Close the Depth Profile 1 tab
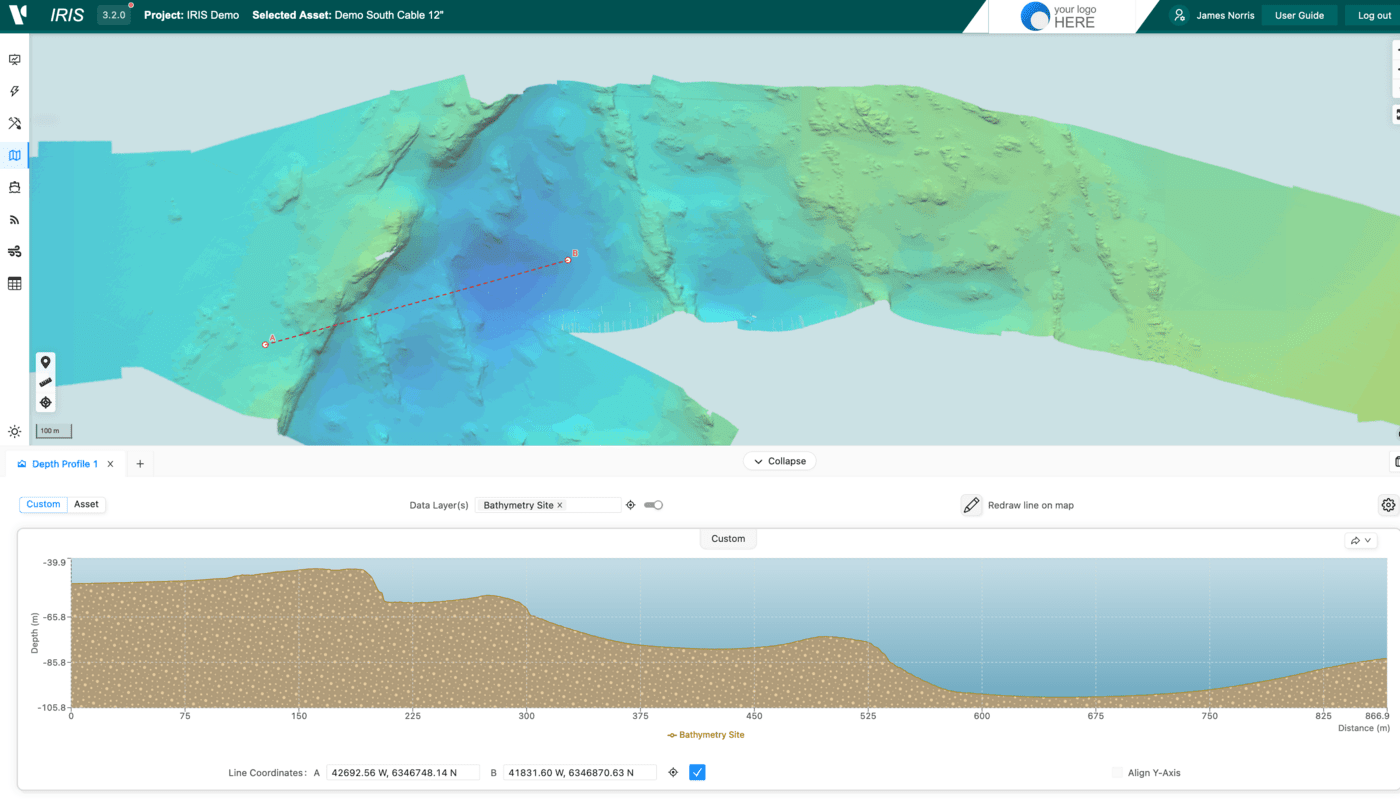Screen dimensions: 1400x804 111,464
